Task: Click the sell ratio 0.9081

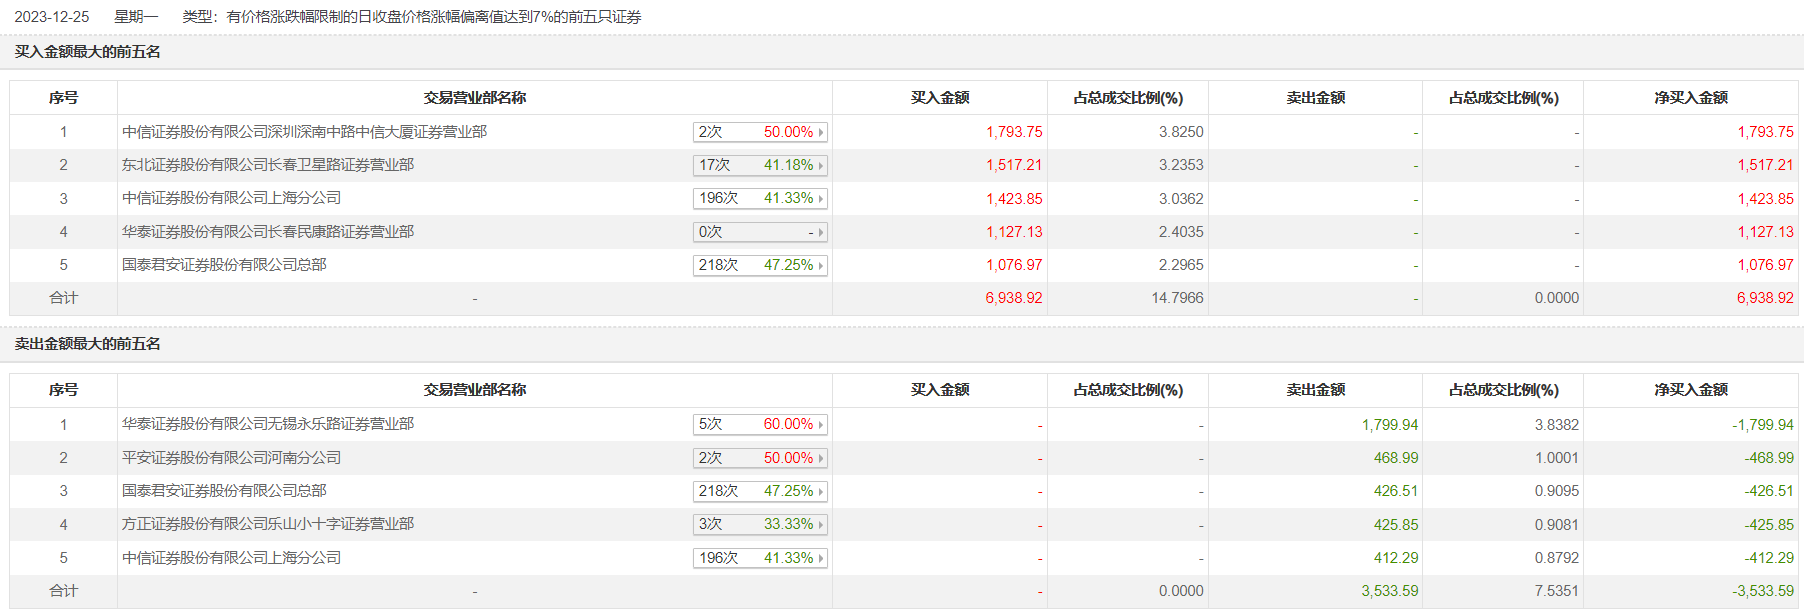Action: (x=1557, y=525)
